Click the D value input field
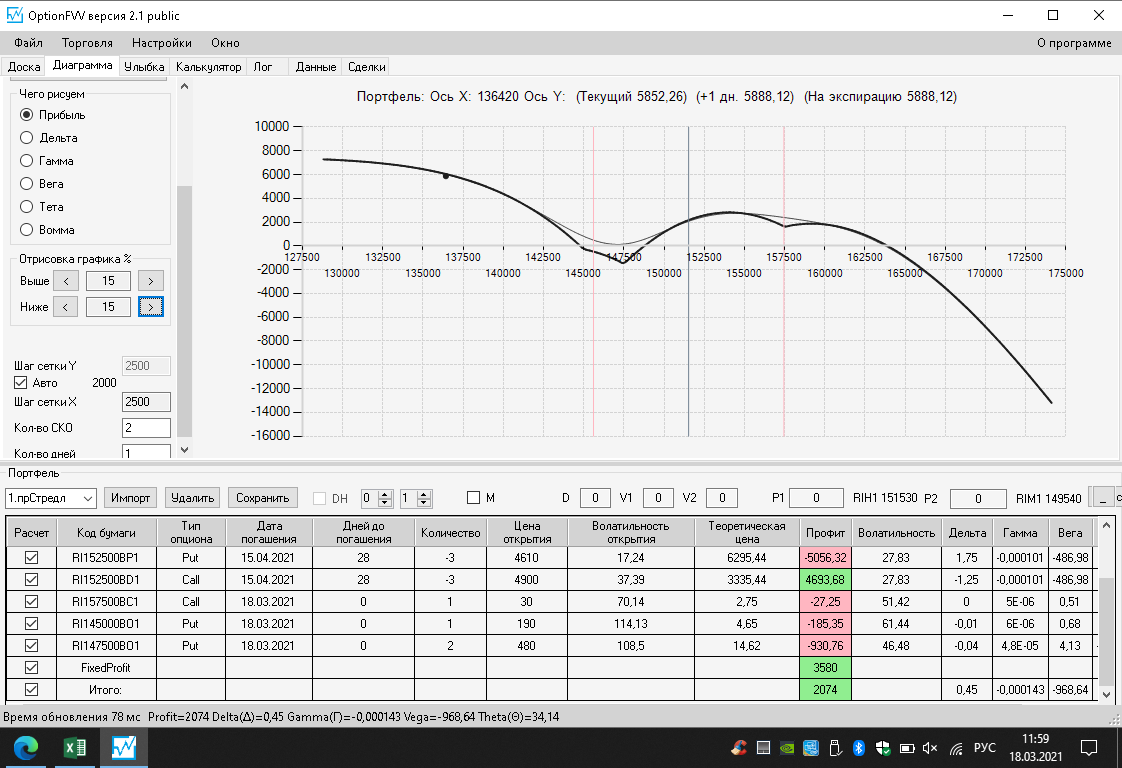1122x768 pixels. click(595, 498)
